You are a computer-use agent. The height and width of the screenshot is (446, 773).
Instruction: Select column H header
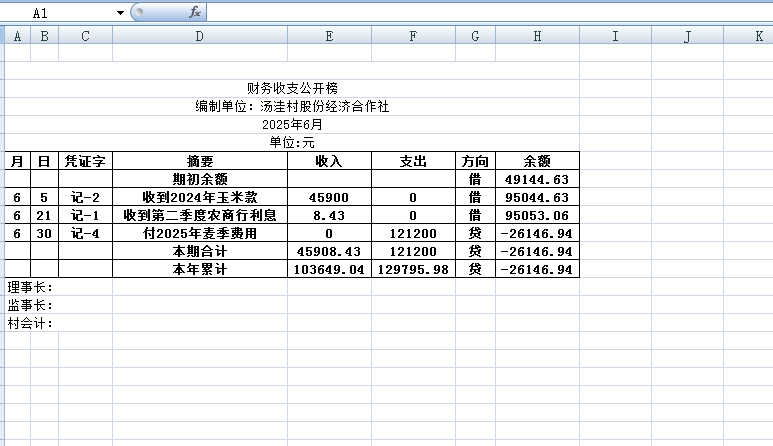tap(537, 36)
